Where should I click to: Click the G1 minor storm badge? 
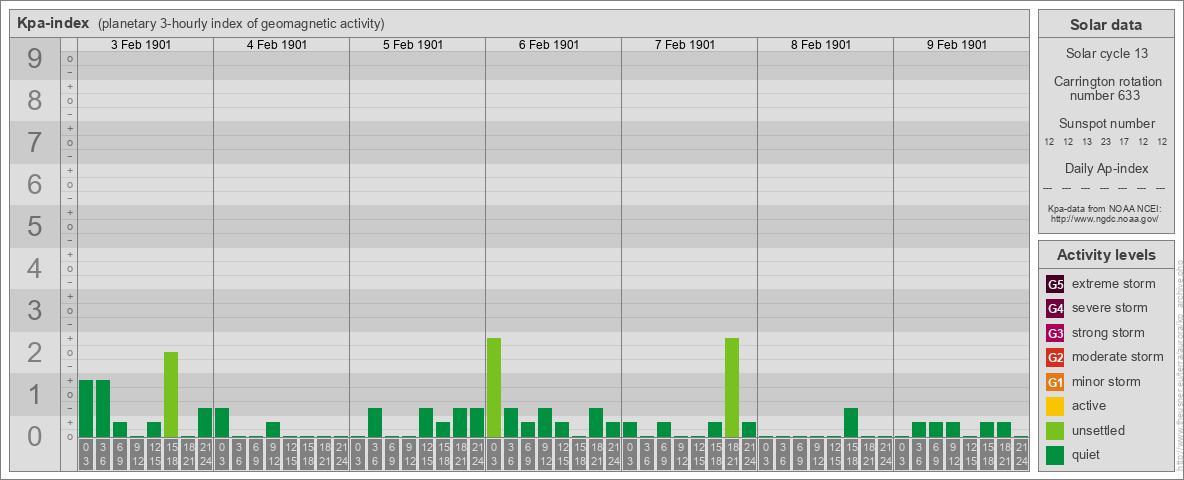1055,382
